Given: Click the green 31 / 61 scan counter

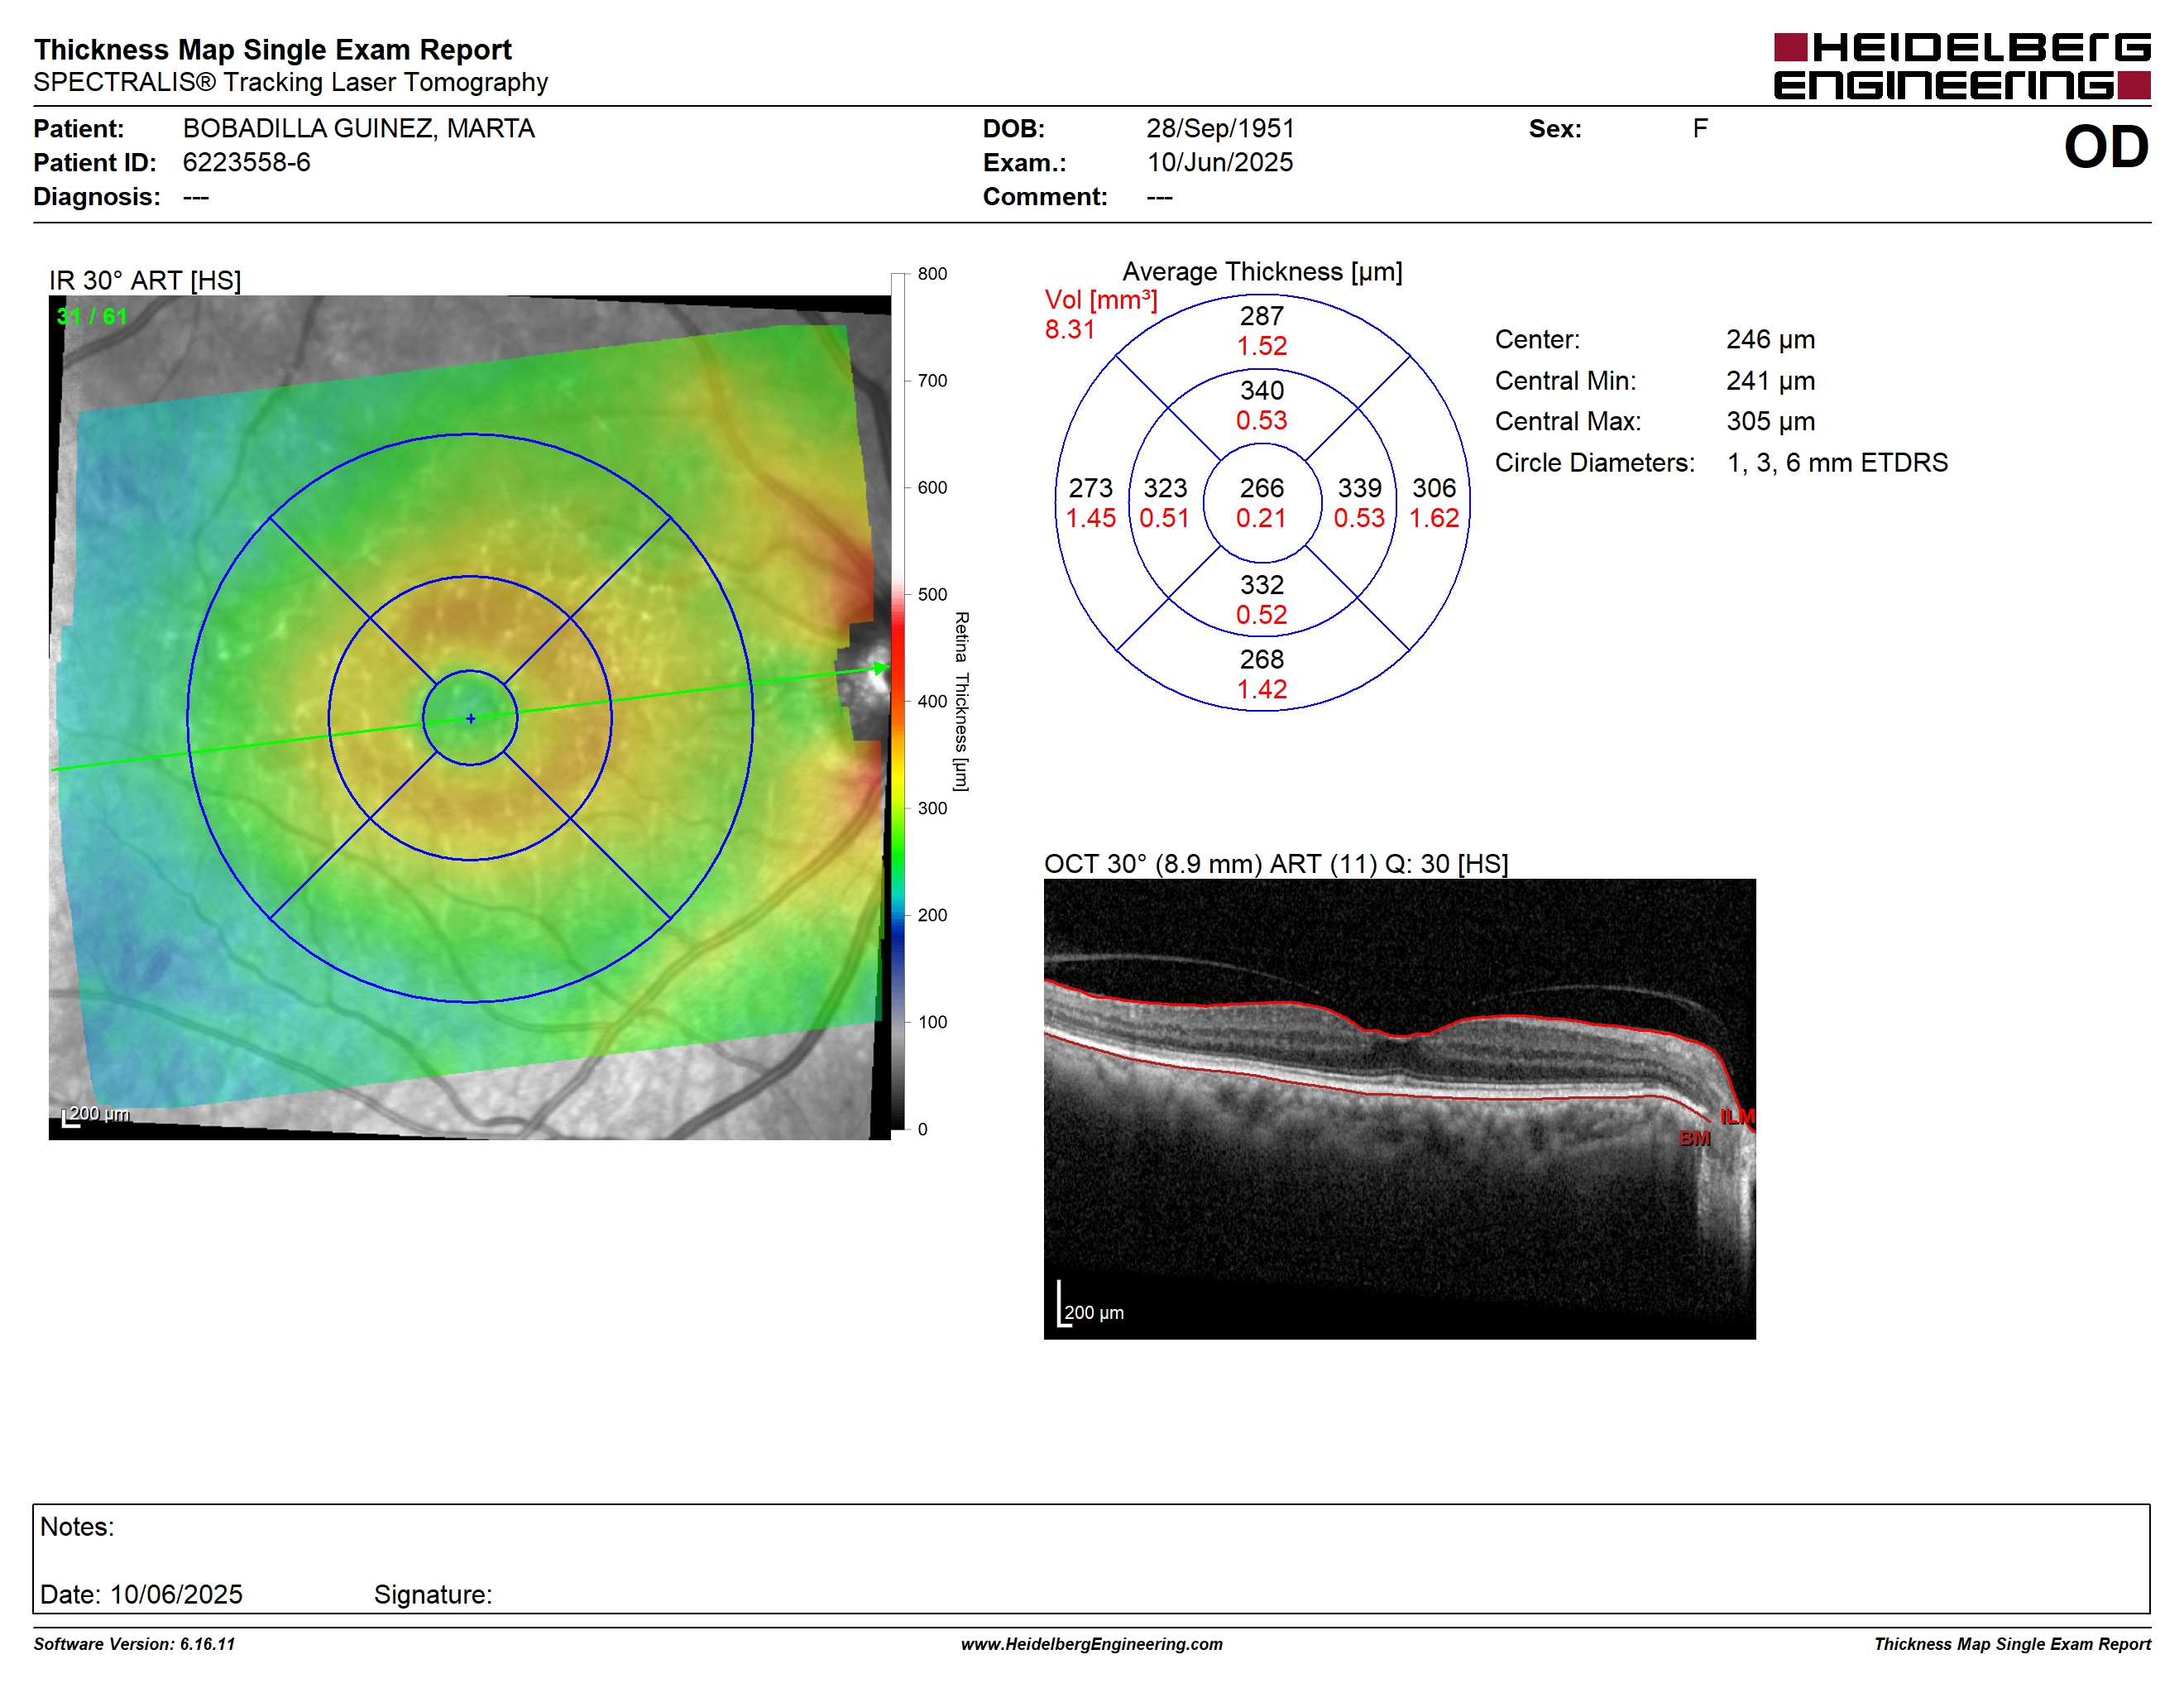Looking at the screenshot, I should (92, 317).
